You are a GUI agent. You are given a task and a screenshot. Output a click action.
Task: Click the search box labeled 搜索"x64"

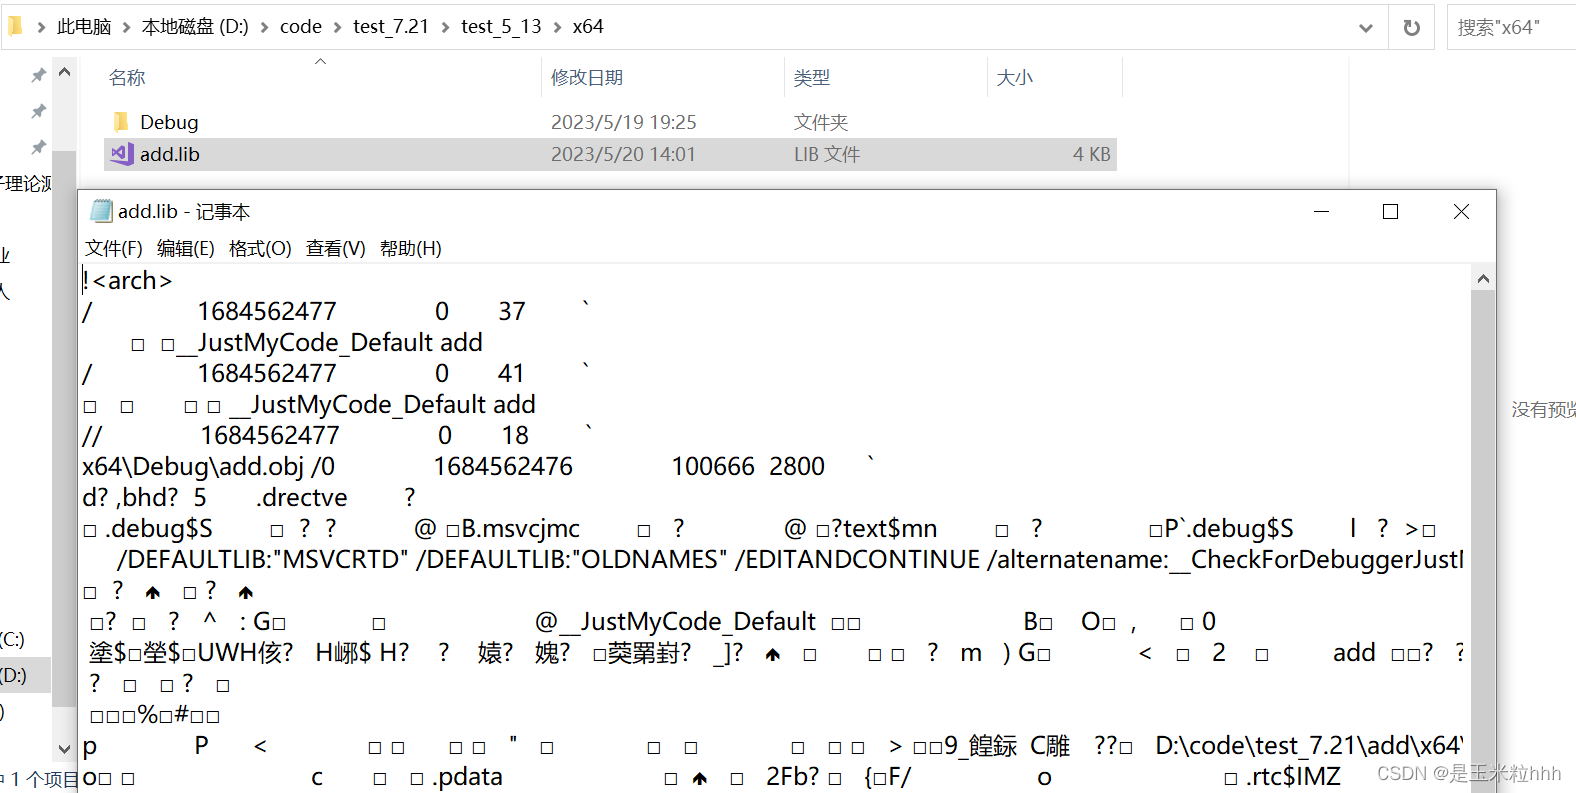1512,27
